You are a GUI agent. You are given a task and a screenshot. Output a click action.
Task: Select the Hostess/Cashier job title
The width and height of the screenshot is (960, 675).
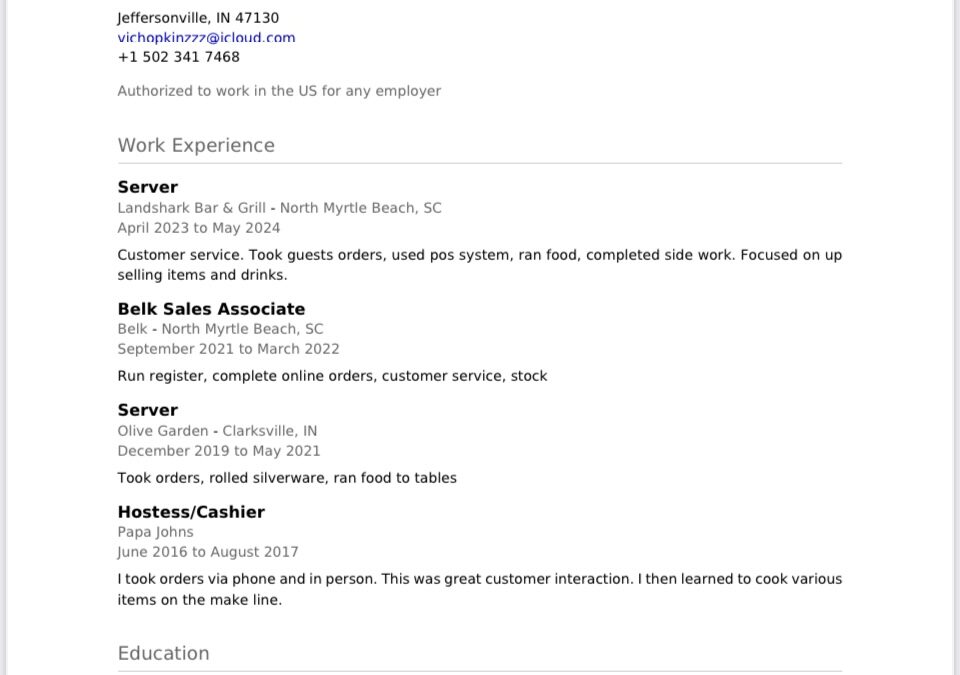click(x=191, y=512)
